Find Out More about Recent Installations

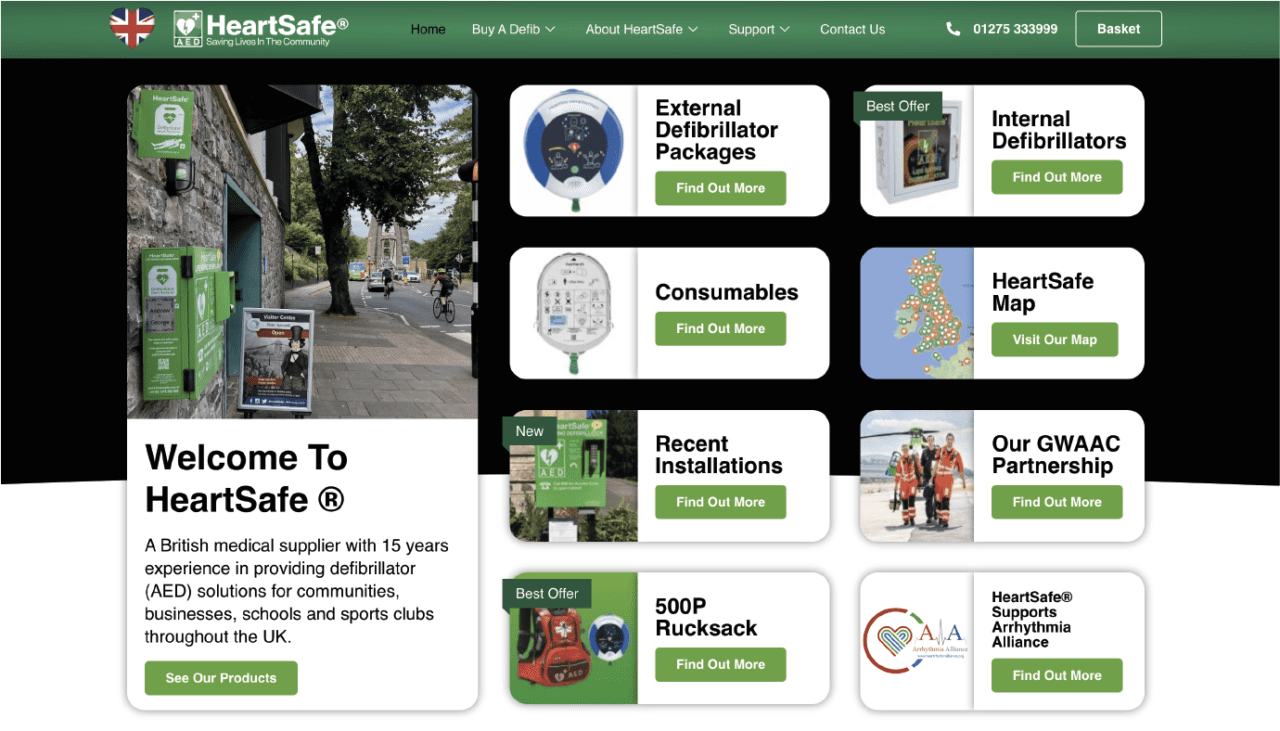click(720, 502)
